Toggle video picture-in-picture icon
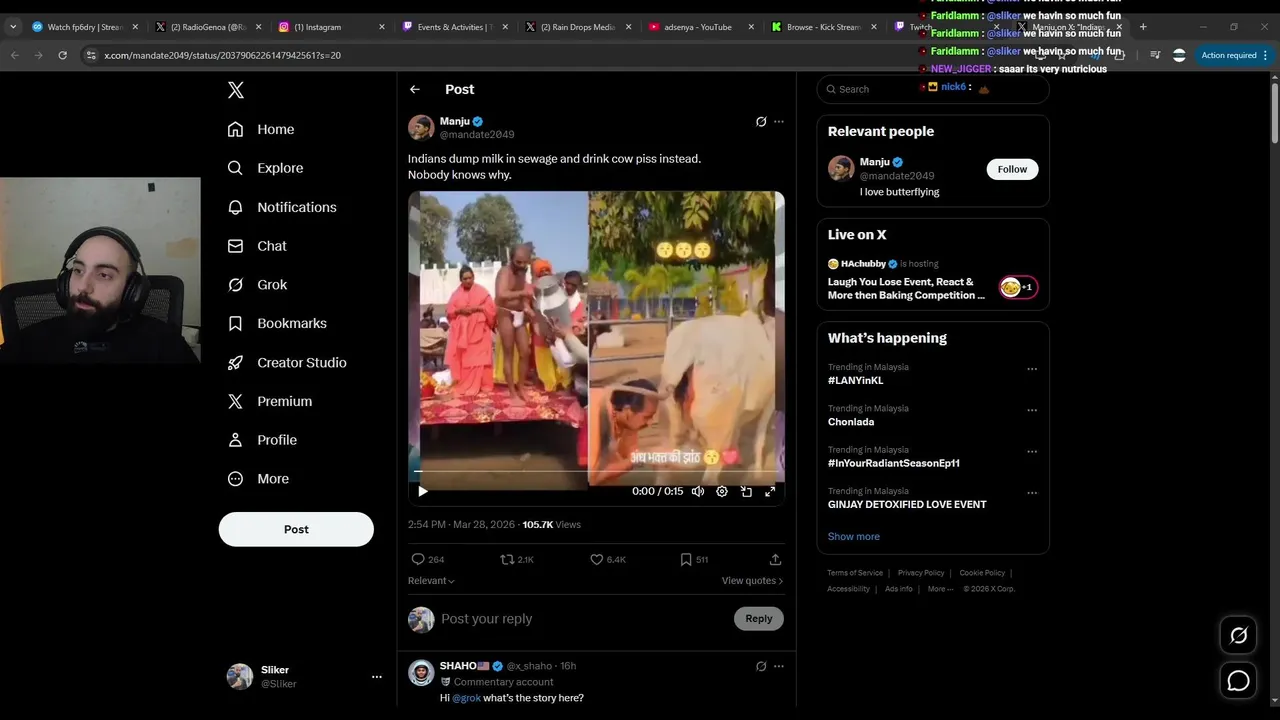 click(x=746, y=491)
